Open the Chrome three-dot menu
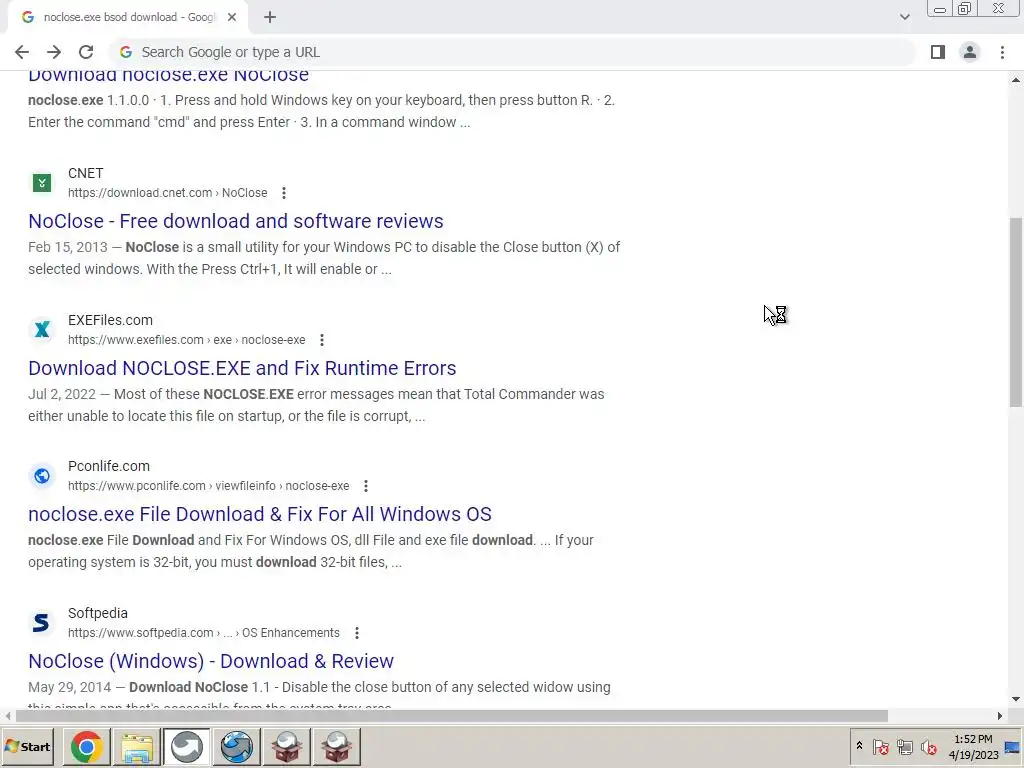The width and height of the screenshot is (1024, 768). 1002,52
